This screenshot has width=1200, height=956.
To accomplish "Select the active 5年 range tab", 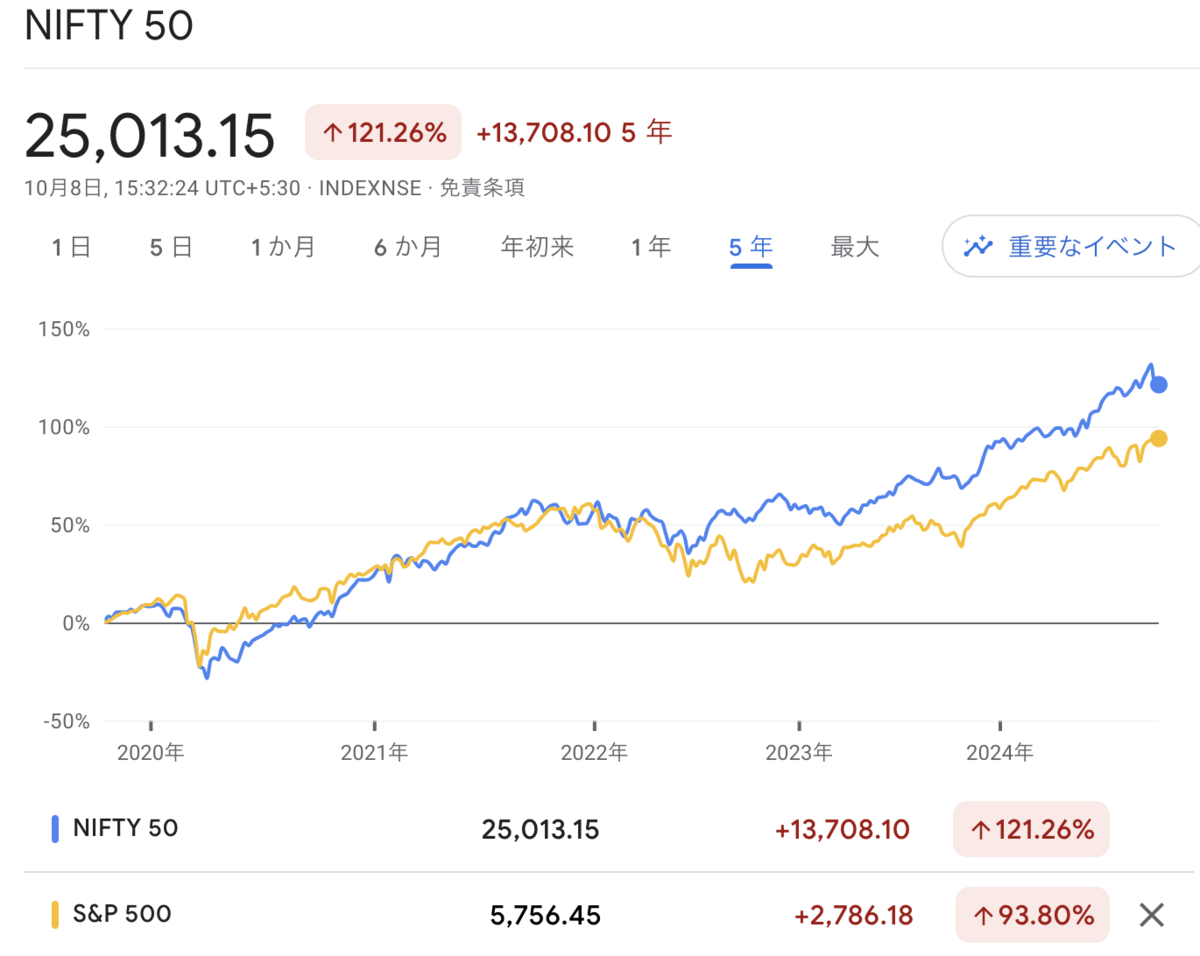I will [x=751, y=247].
